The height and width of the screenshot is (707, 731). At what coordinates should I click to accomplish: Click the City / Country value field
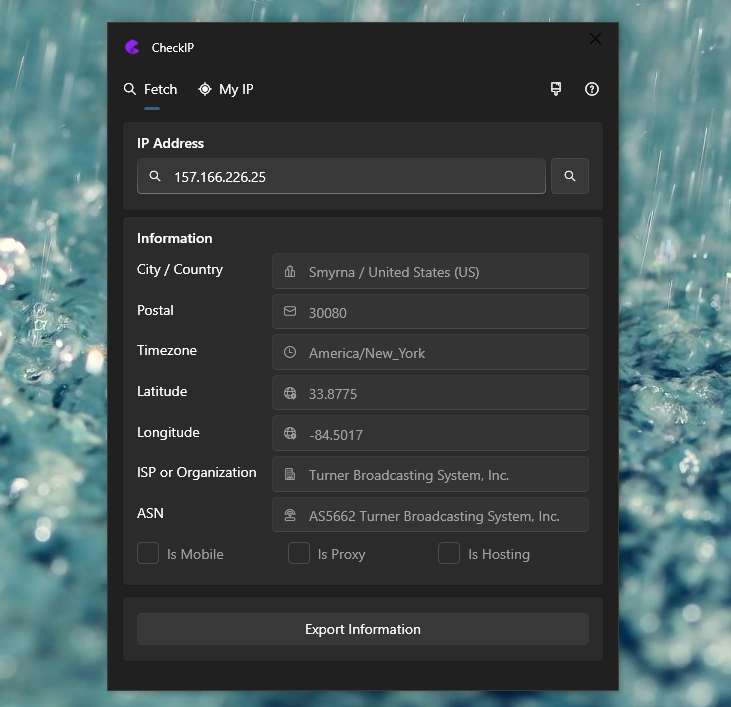[430, 272]
